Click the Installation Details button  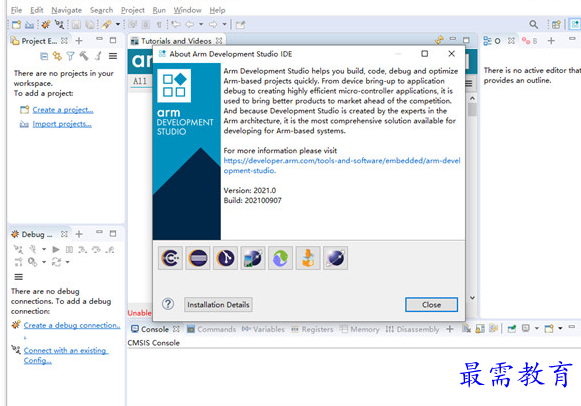click(x=218, y=304)
